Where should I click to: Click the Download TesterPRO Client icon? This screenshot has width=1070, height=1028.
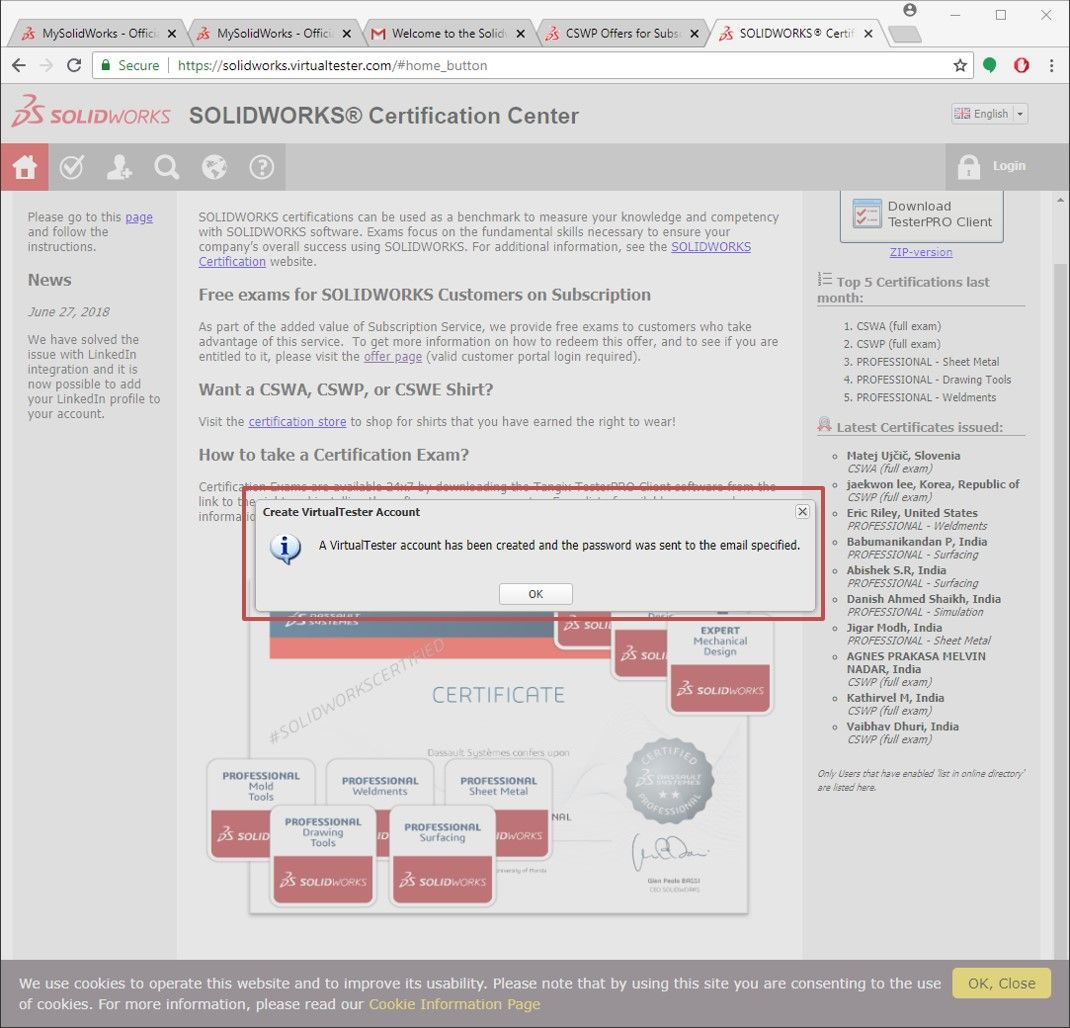[866, 213]
